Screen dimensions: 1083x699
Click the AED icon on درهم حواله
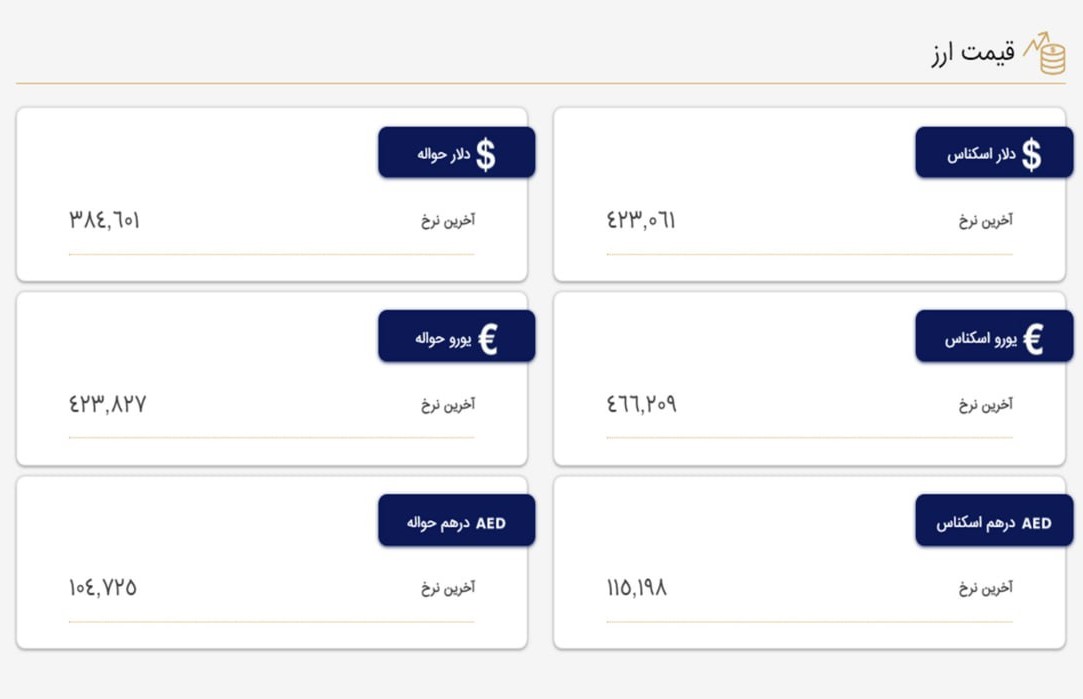click(490, 524)
